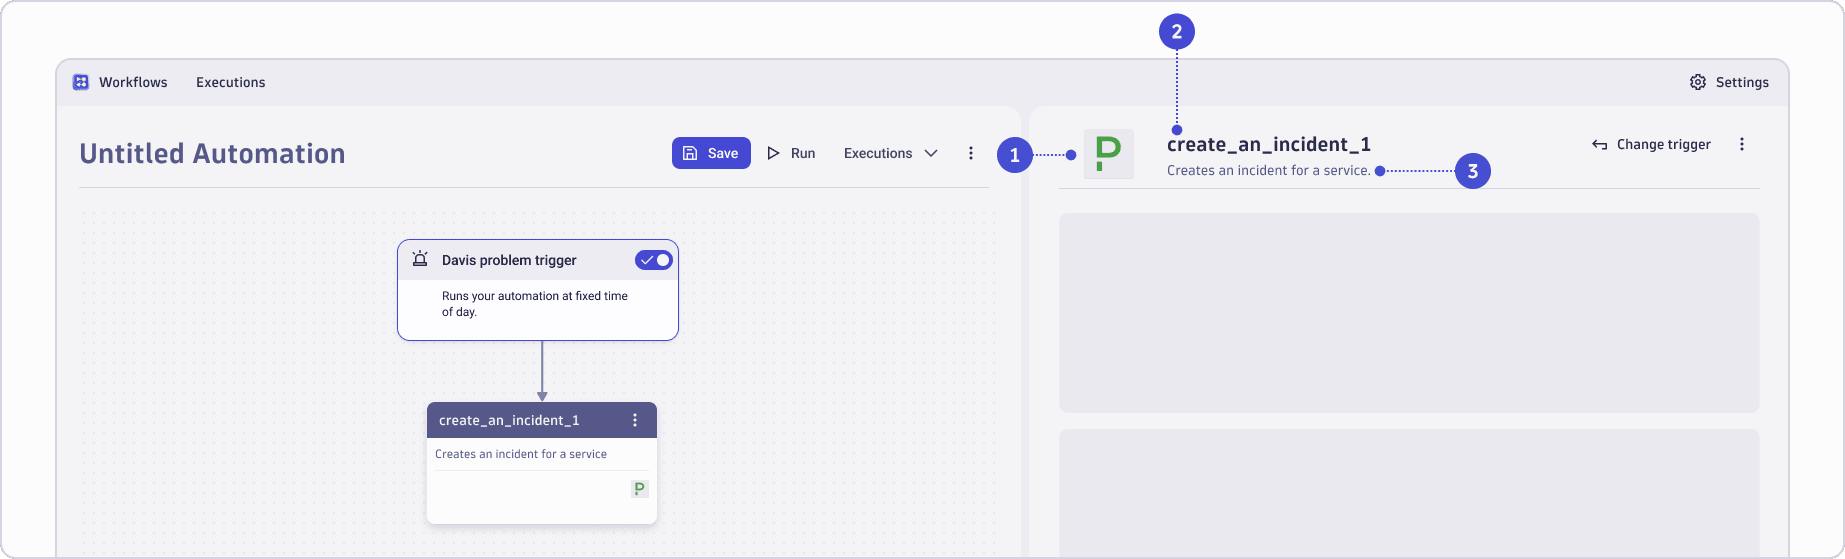
Task: Click the play icon beside Run
Action: tap(773, 153)
